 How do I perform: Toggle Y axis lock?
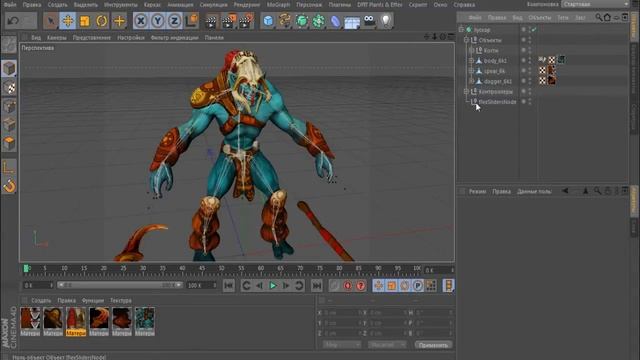click(x=158, y=20)
